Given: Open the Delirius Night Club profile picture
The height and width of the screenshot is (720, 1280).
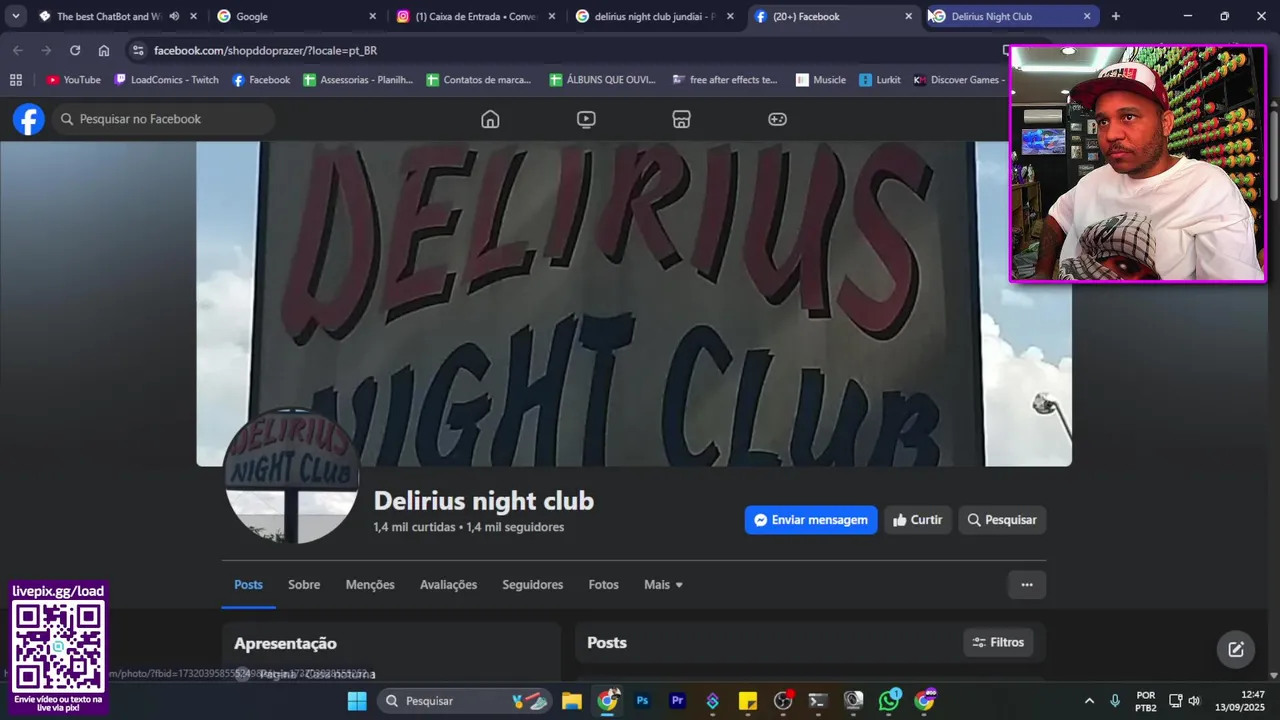Looking at the screenshot, I should point(291,476).
